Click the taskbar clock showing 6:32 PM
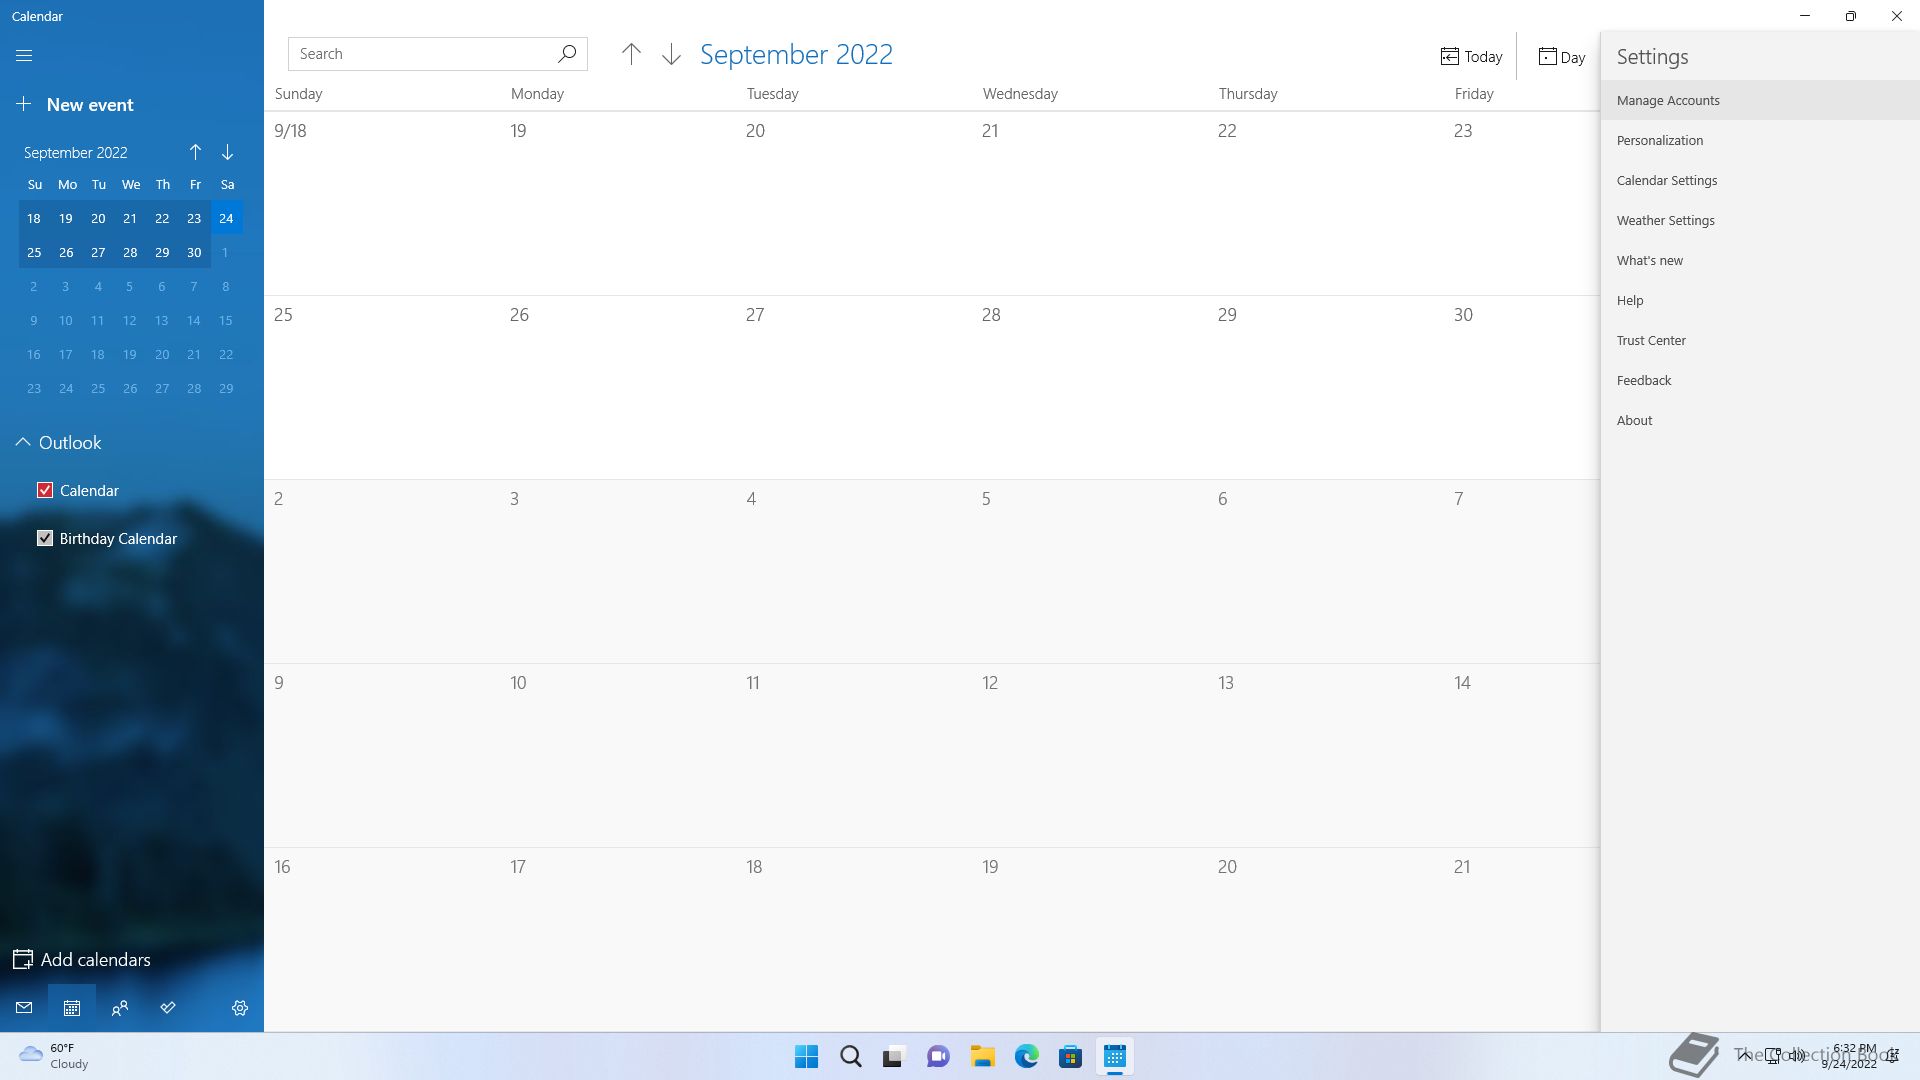The image size is (1920, 1080). click(x=1849, y=1056)
